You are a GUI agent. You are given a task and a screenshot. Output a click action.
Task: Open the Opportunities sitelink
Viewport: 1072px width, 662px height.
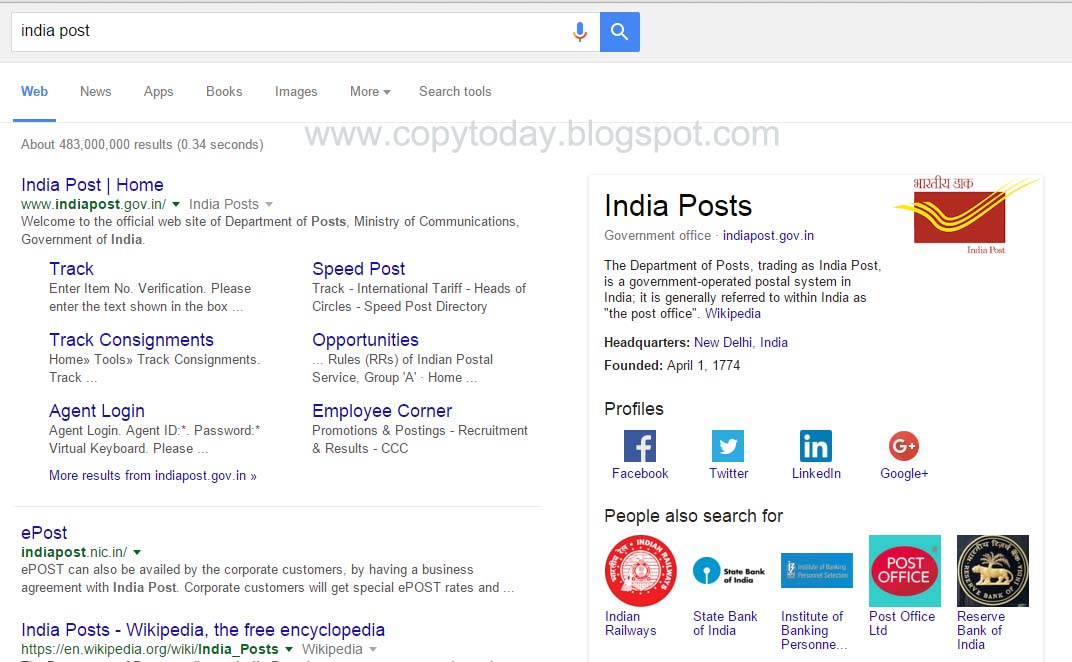(x=365, y=340)
